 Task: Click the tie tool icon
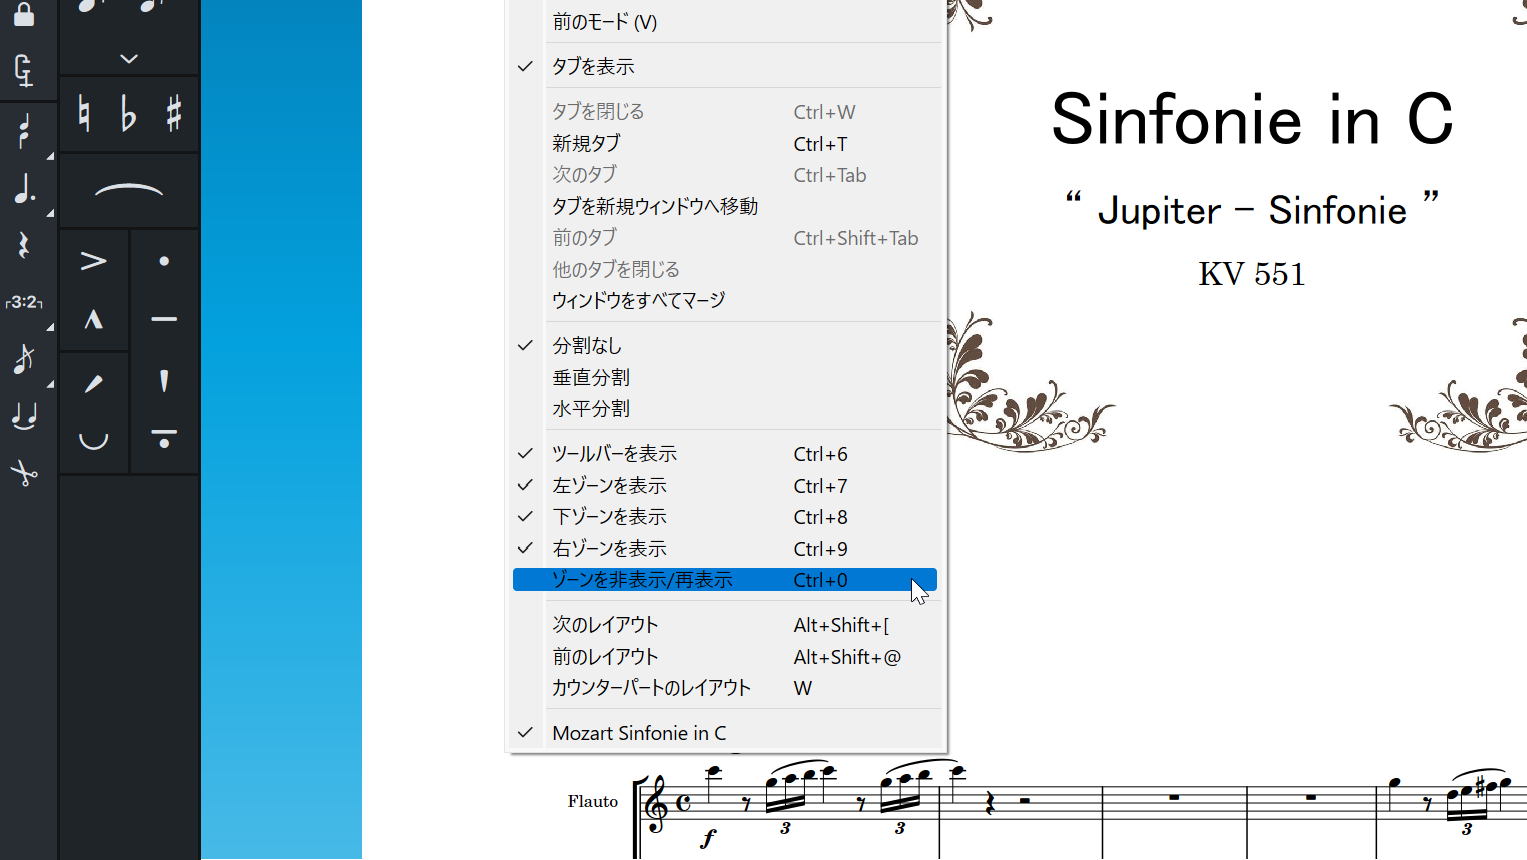(x=24, y=416)
